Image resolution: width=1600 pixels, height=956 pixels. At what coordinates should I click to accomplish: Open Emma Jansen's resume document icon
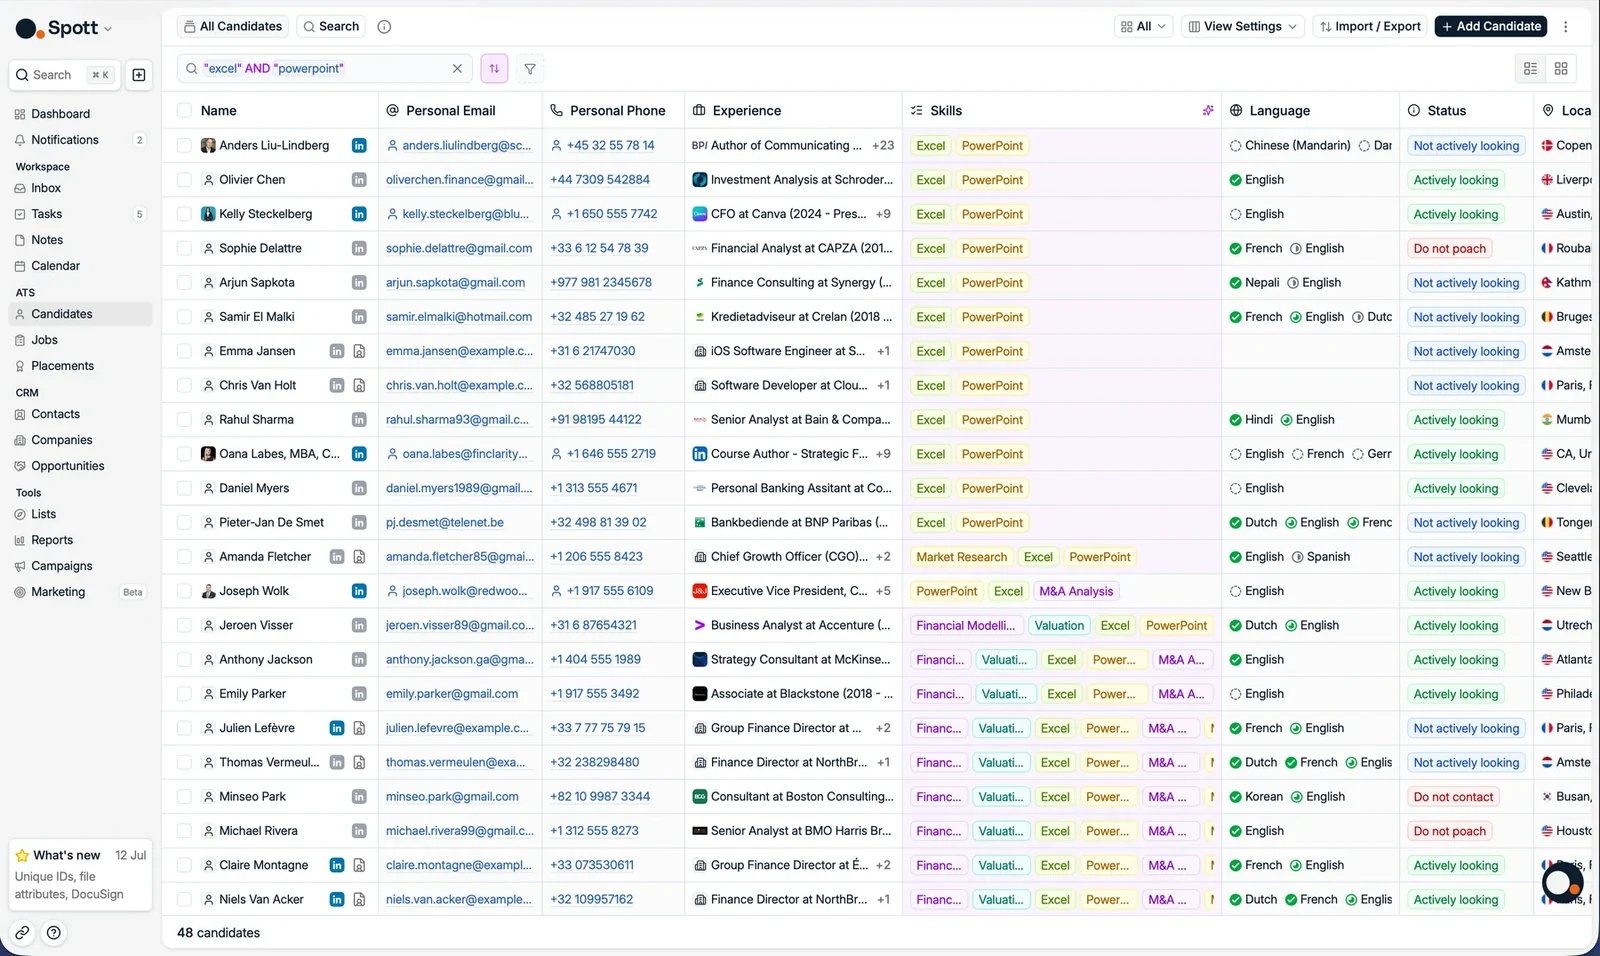(359, 351)
